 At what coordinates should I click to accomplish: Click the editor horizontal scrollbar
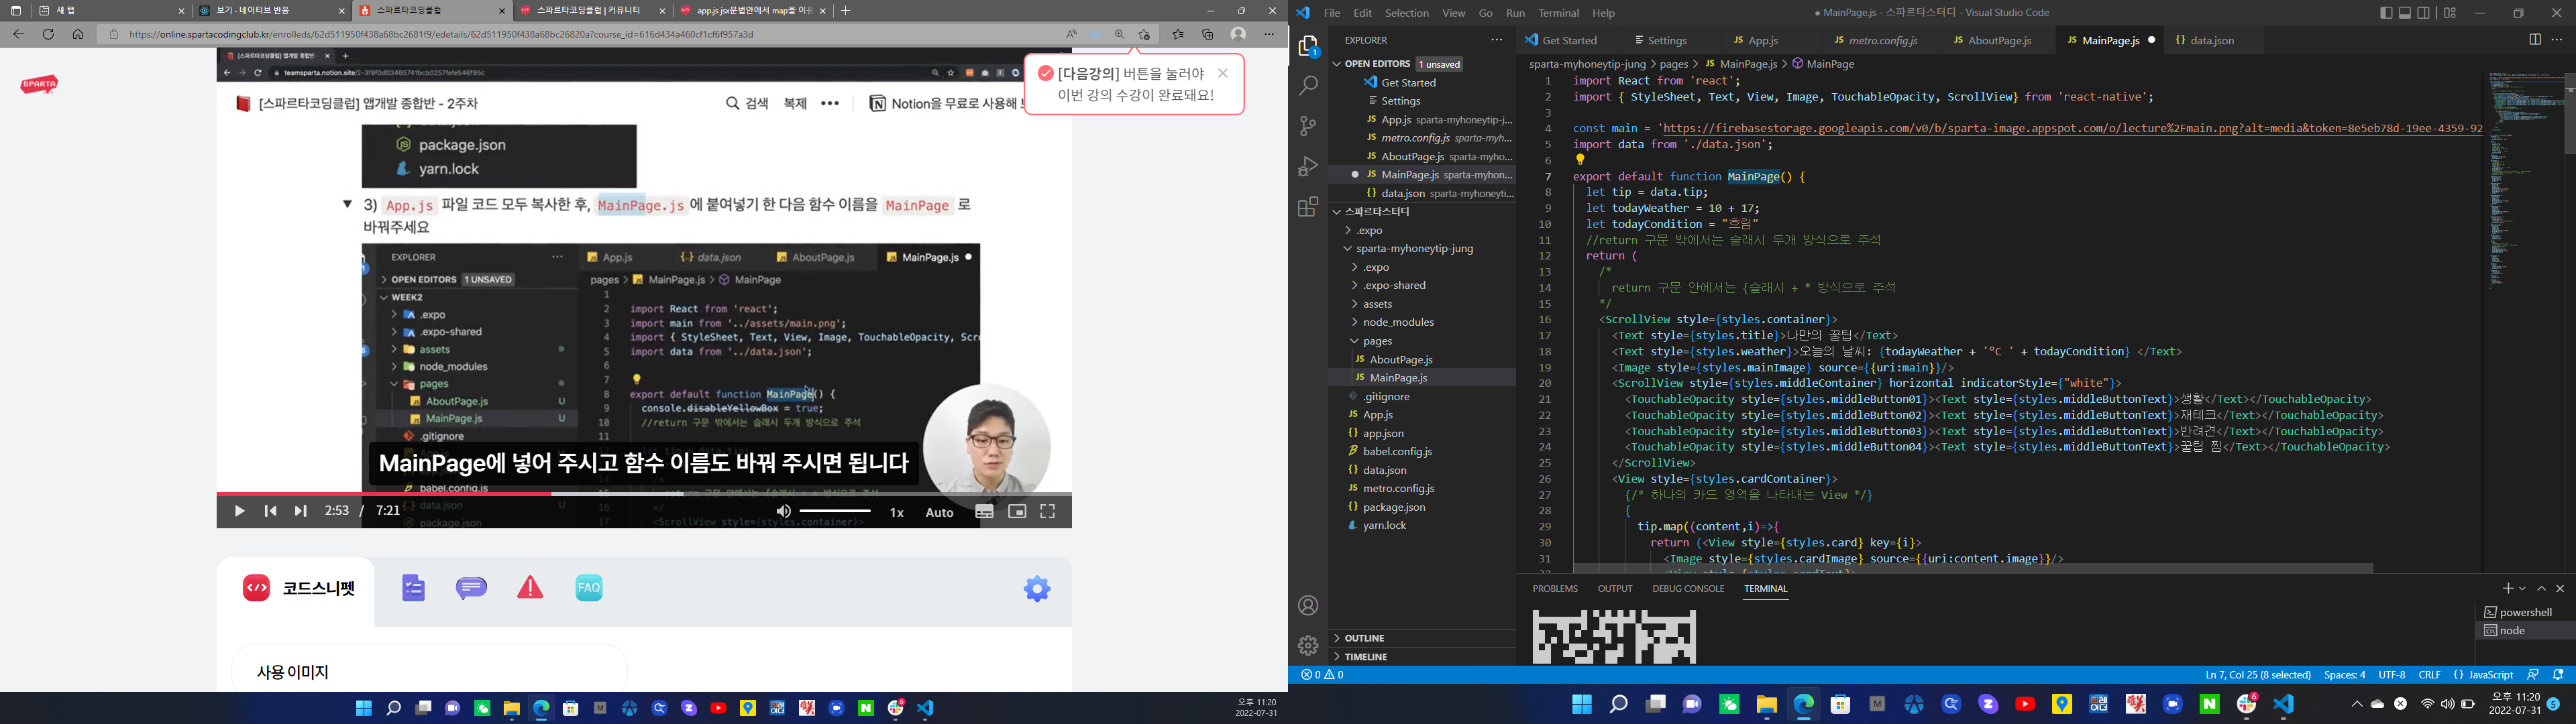click(x=1973, y=568)
